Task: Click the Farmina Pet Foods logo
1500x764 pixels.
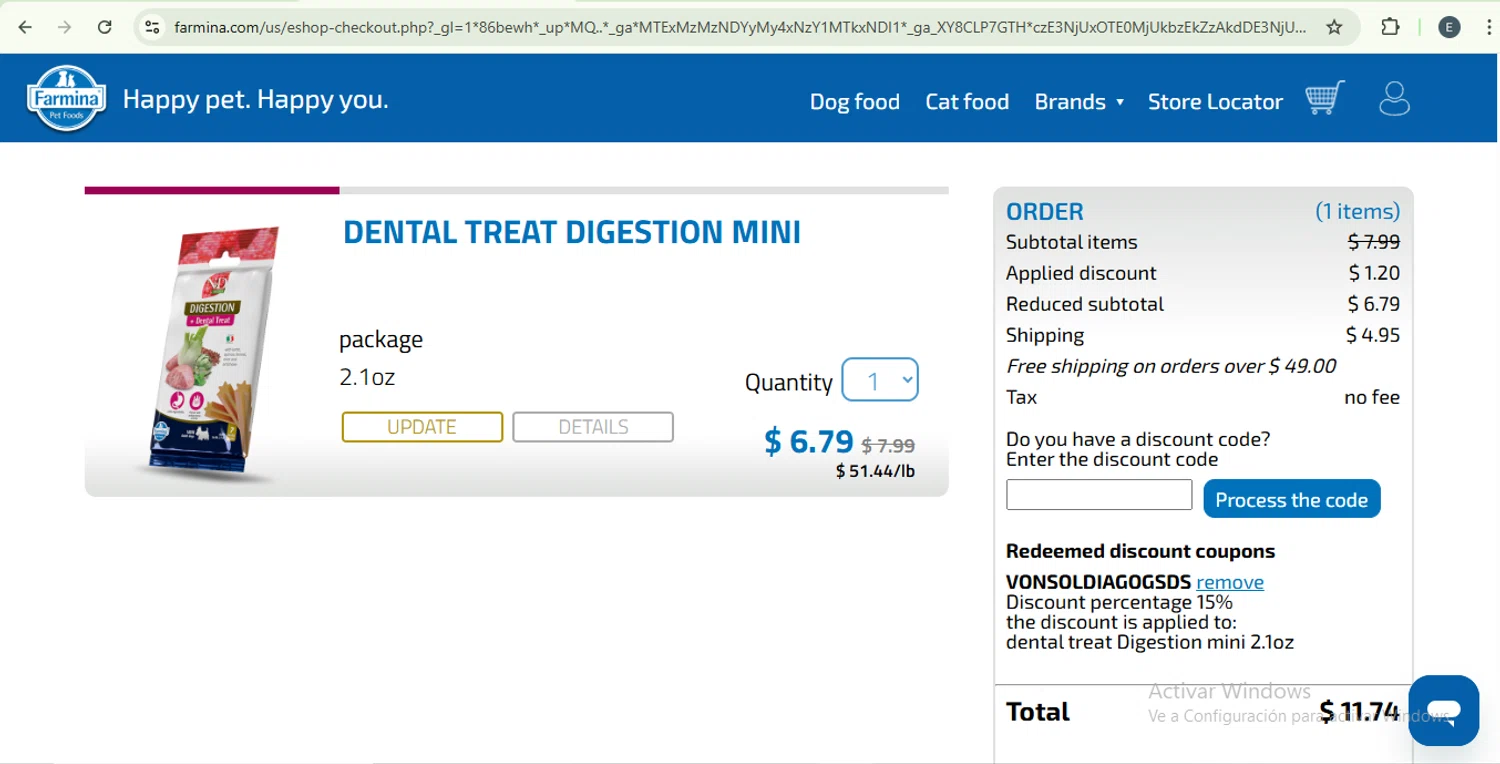Action: [66, 99]
